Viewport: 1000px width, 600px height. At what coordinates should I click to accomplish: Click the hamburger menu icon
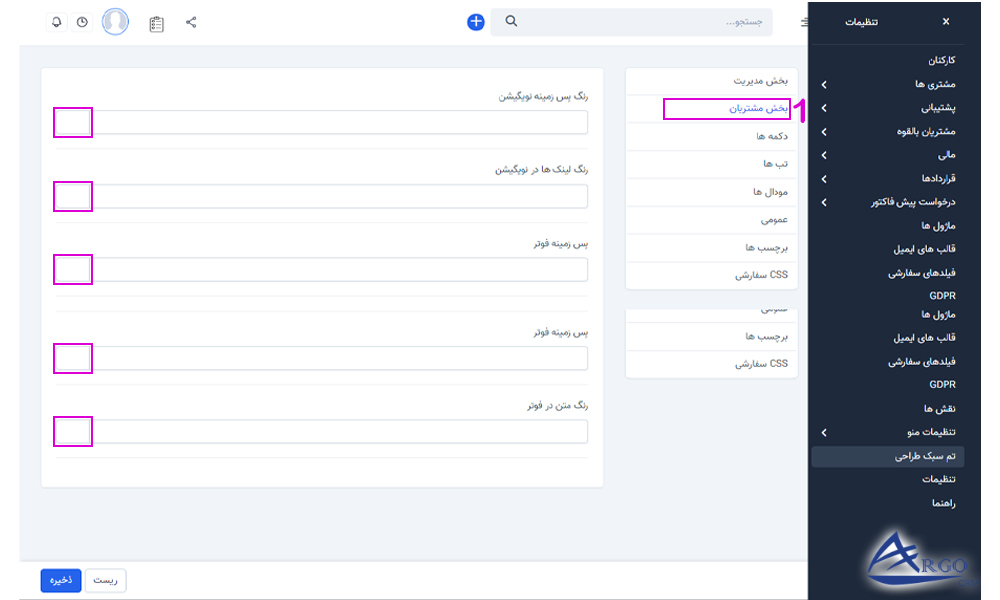pos(804,21)
